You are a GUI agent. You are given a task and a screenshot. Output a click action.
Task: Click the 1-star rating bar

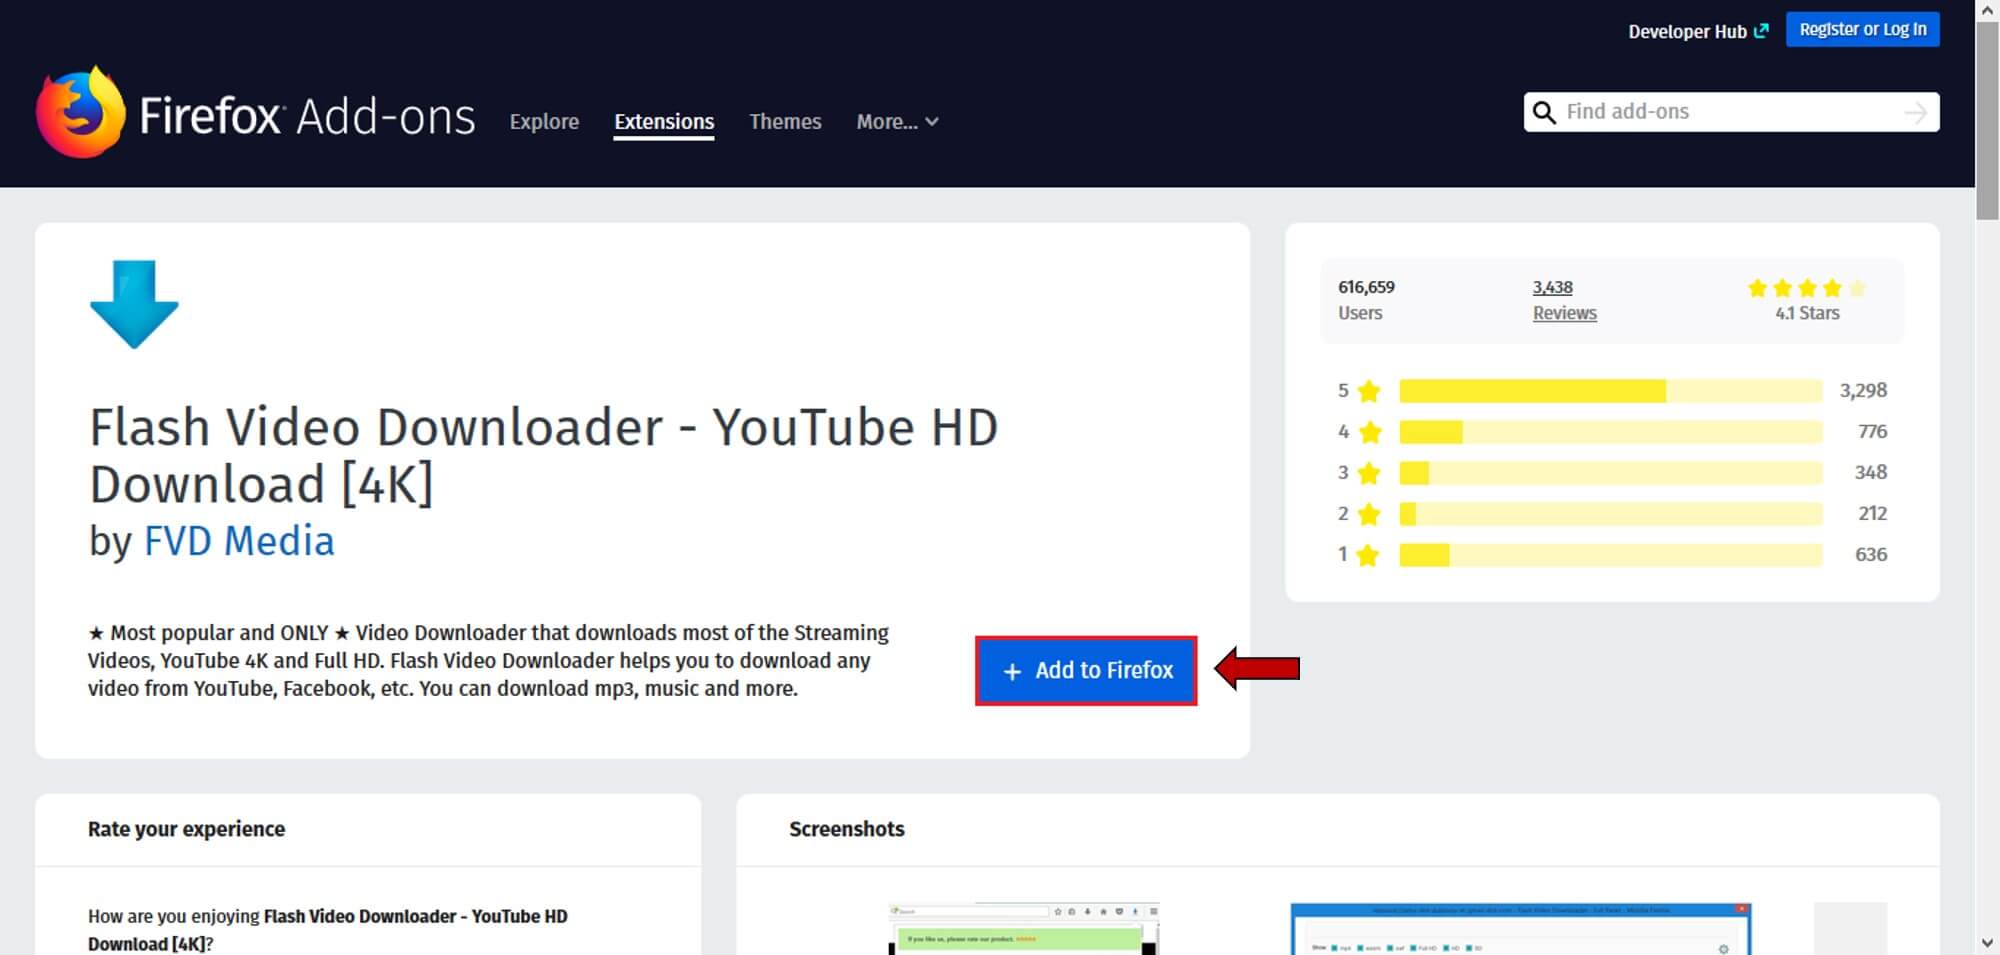tap(1610, 555)
